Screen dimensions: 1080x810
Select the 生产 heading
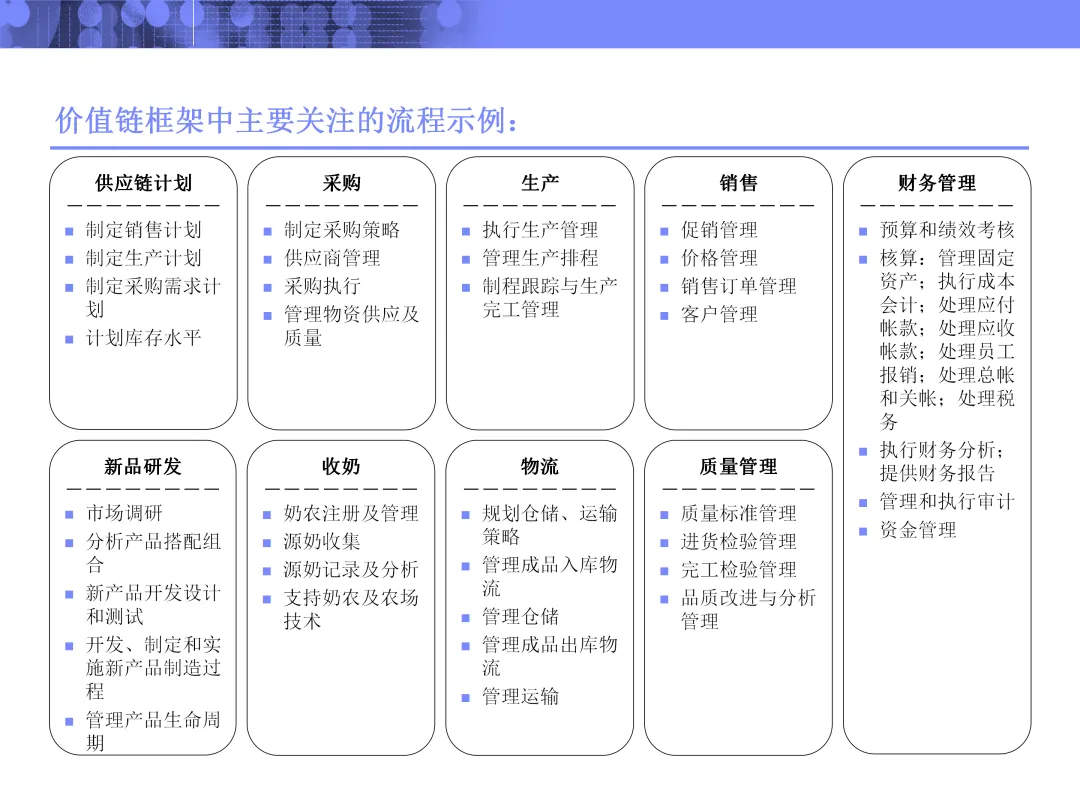click(x=540, y=183)
